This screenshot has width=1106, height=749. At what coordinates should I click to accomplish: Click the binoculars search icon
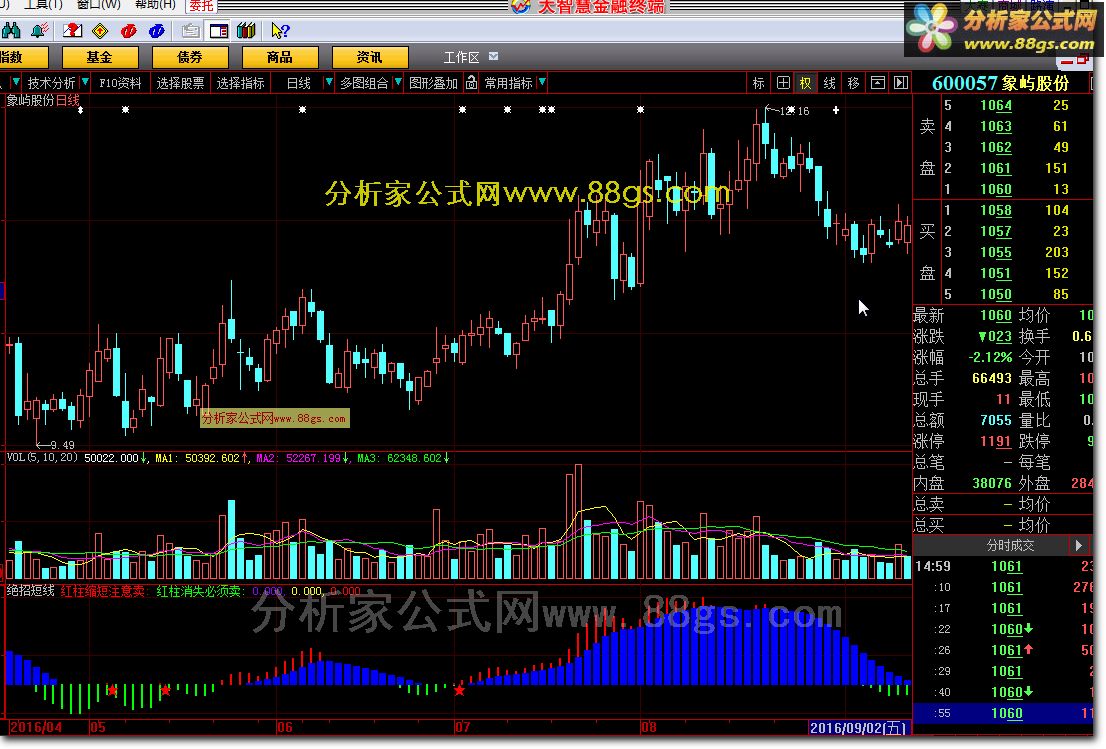[x=11, y=30]
